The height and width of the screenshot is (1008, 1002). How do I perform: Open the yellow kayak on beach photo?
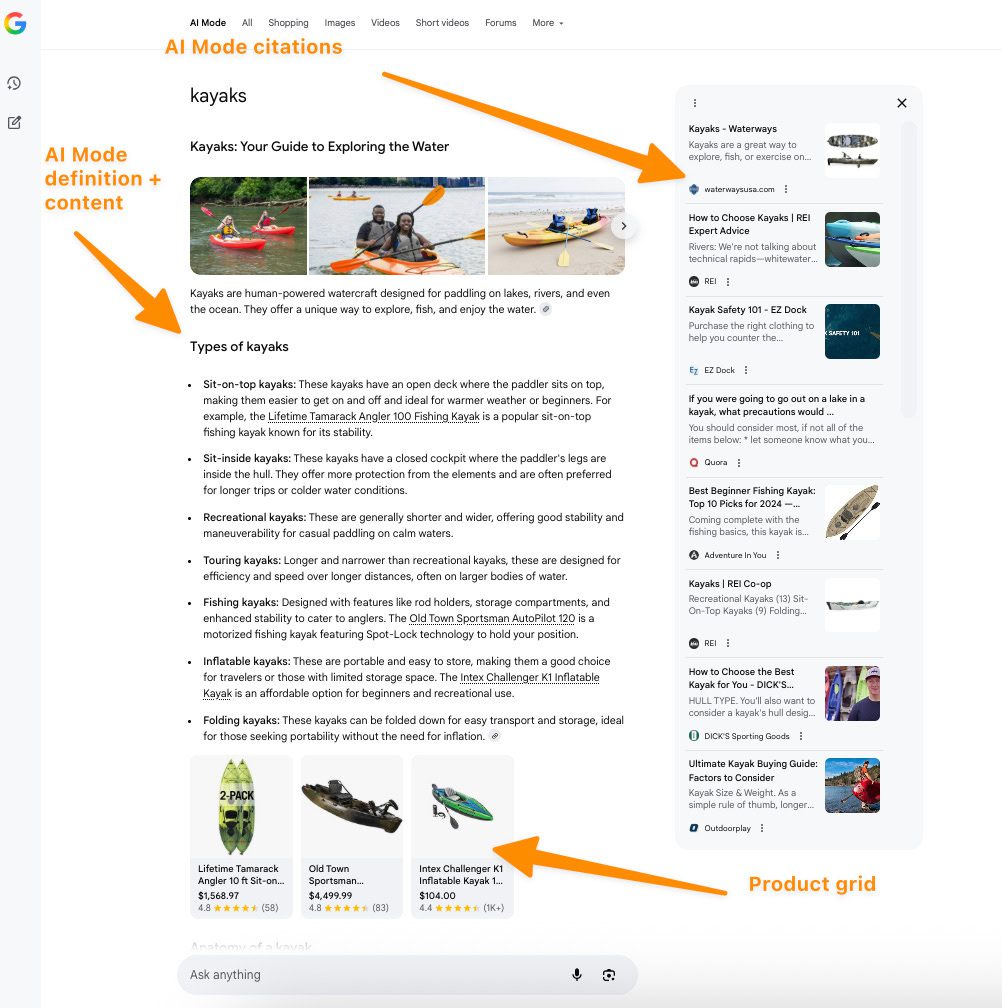557,226
